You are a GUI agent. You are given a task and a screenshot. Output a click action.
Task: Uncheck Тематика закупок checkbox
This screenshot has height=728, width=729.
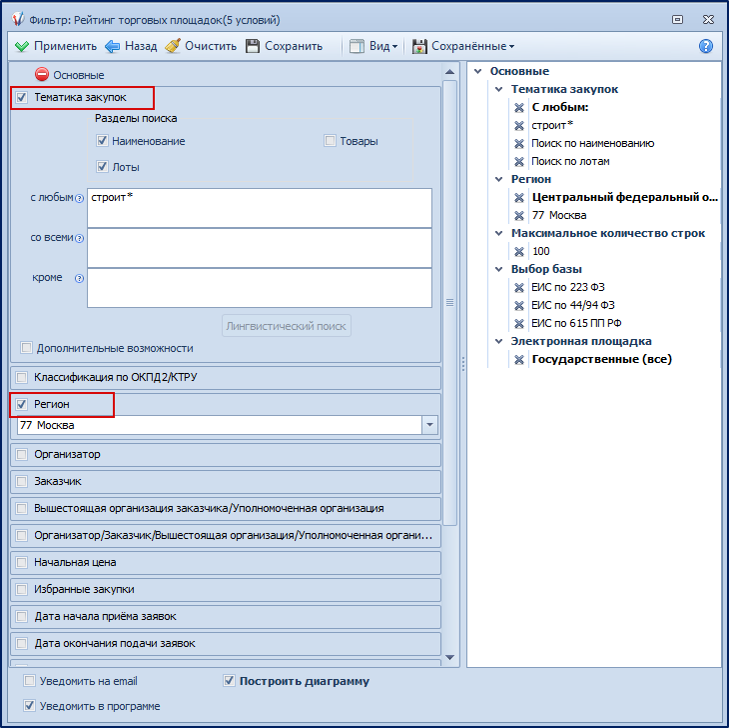tap(21, 98)
